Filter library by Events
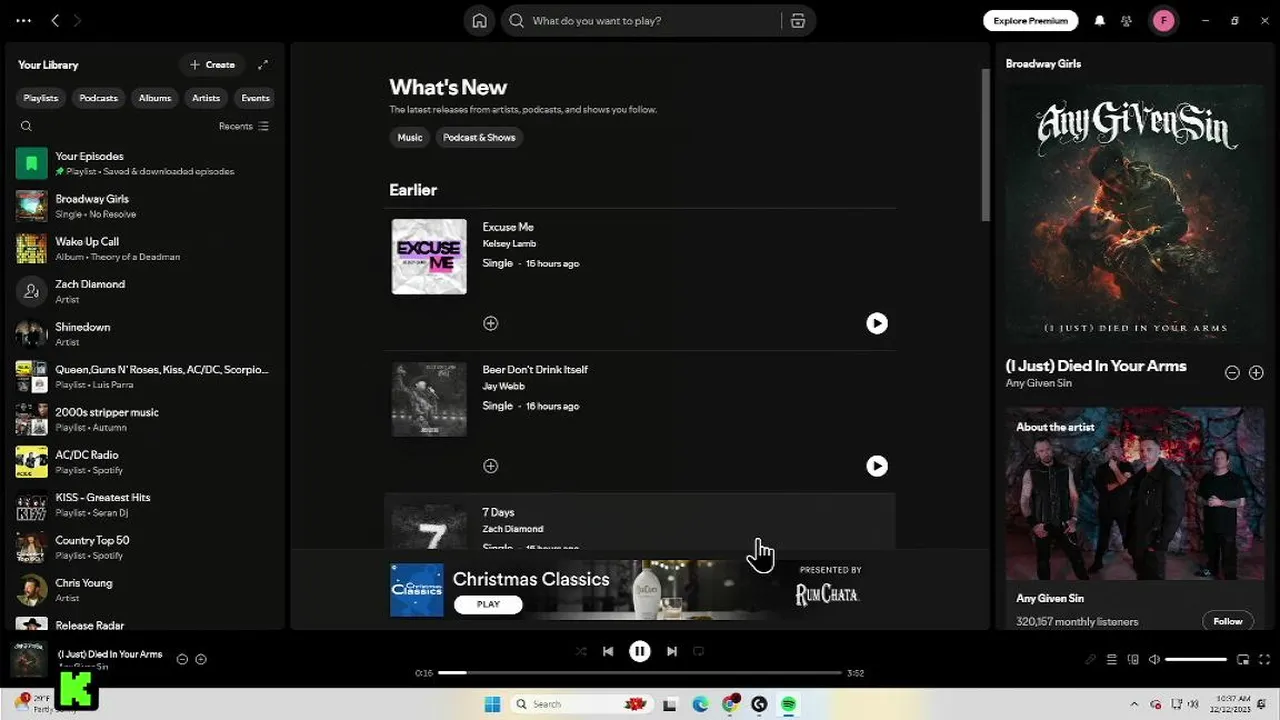Screen dimensions: 1280x720 click(x=255, y=98)
